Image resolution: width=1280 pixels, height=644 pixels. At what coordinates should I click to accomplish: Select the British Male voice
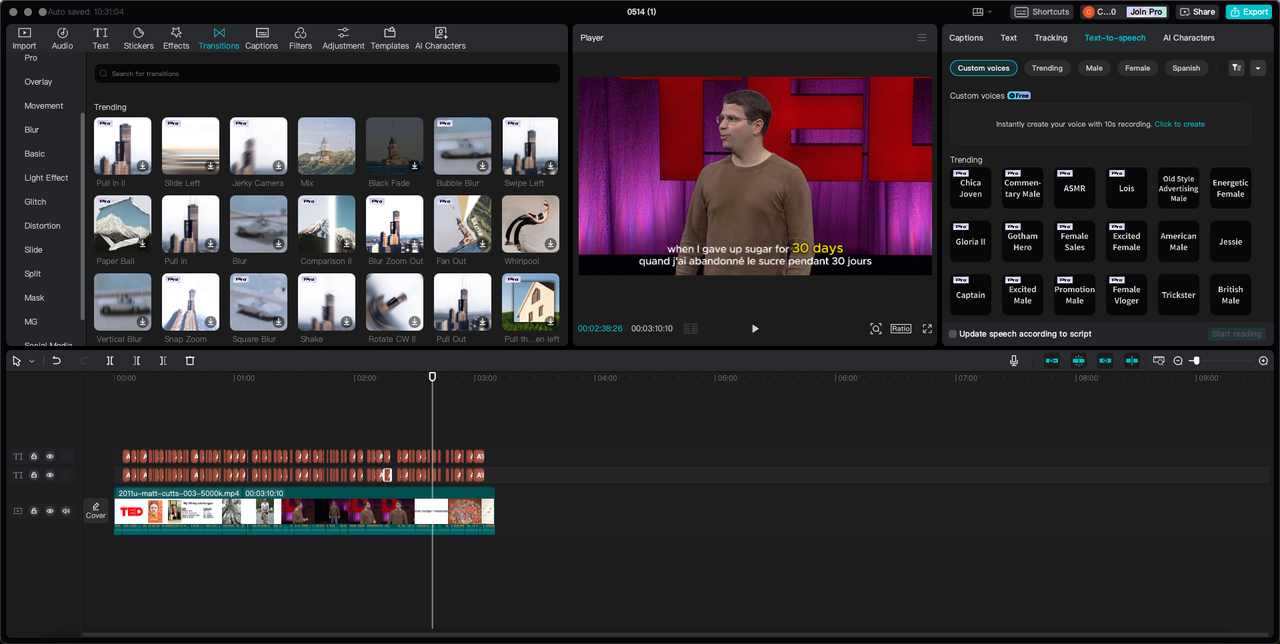1230,295
